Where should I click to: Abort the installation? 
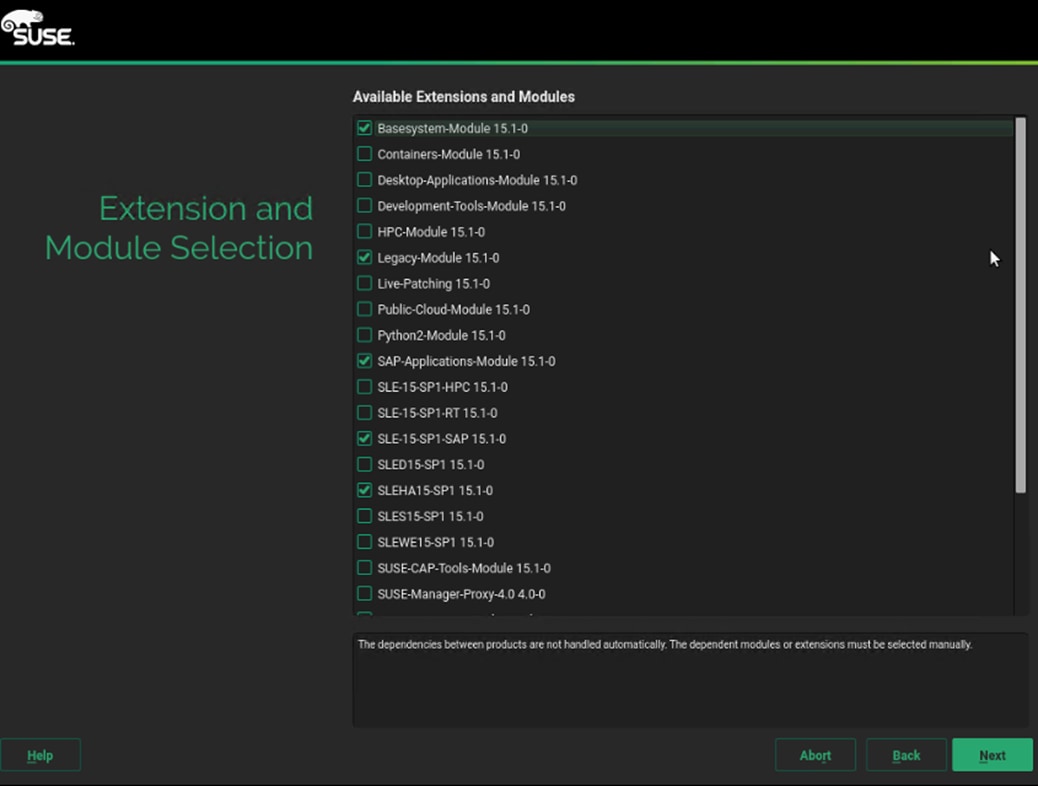coord(815,755)
